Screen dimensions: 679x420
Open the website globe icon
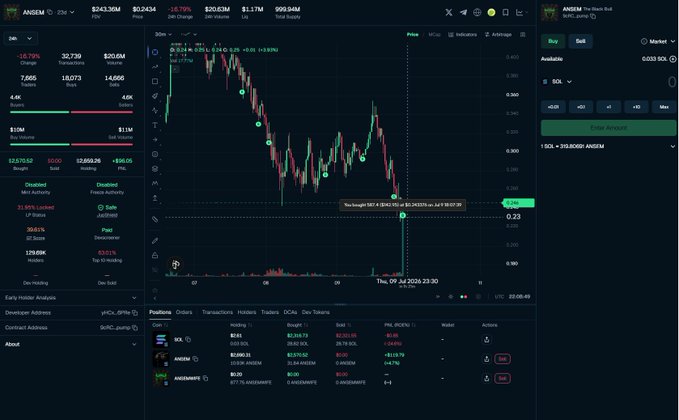(477, 13)
